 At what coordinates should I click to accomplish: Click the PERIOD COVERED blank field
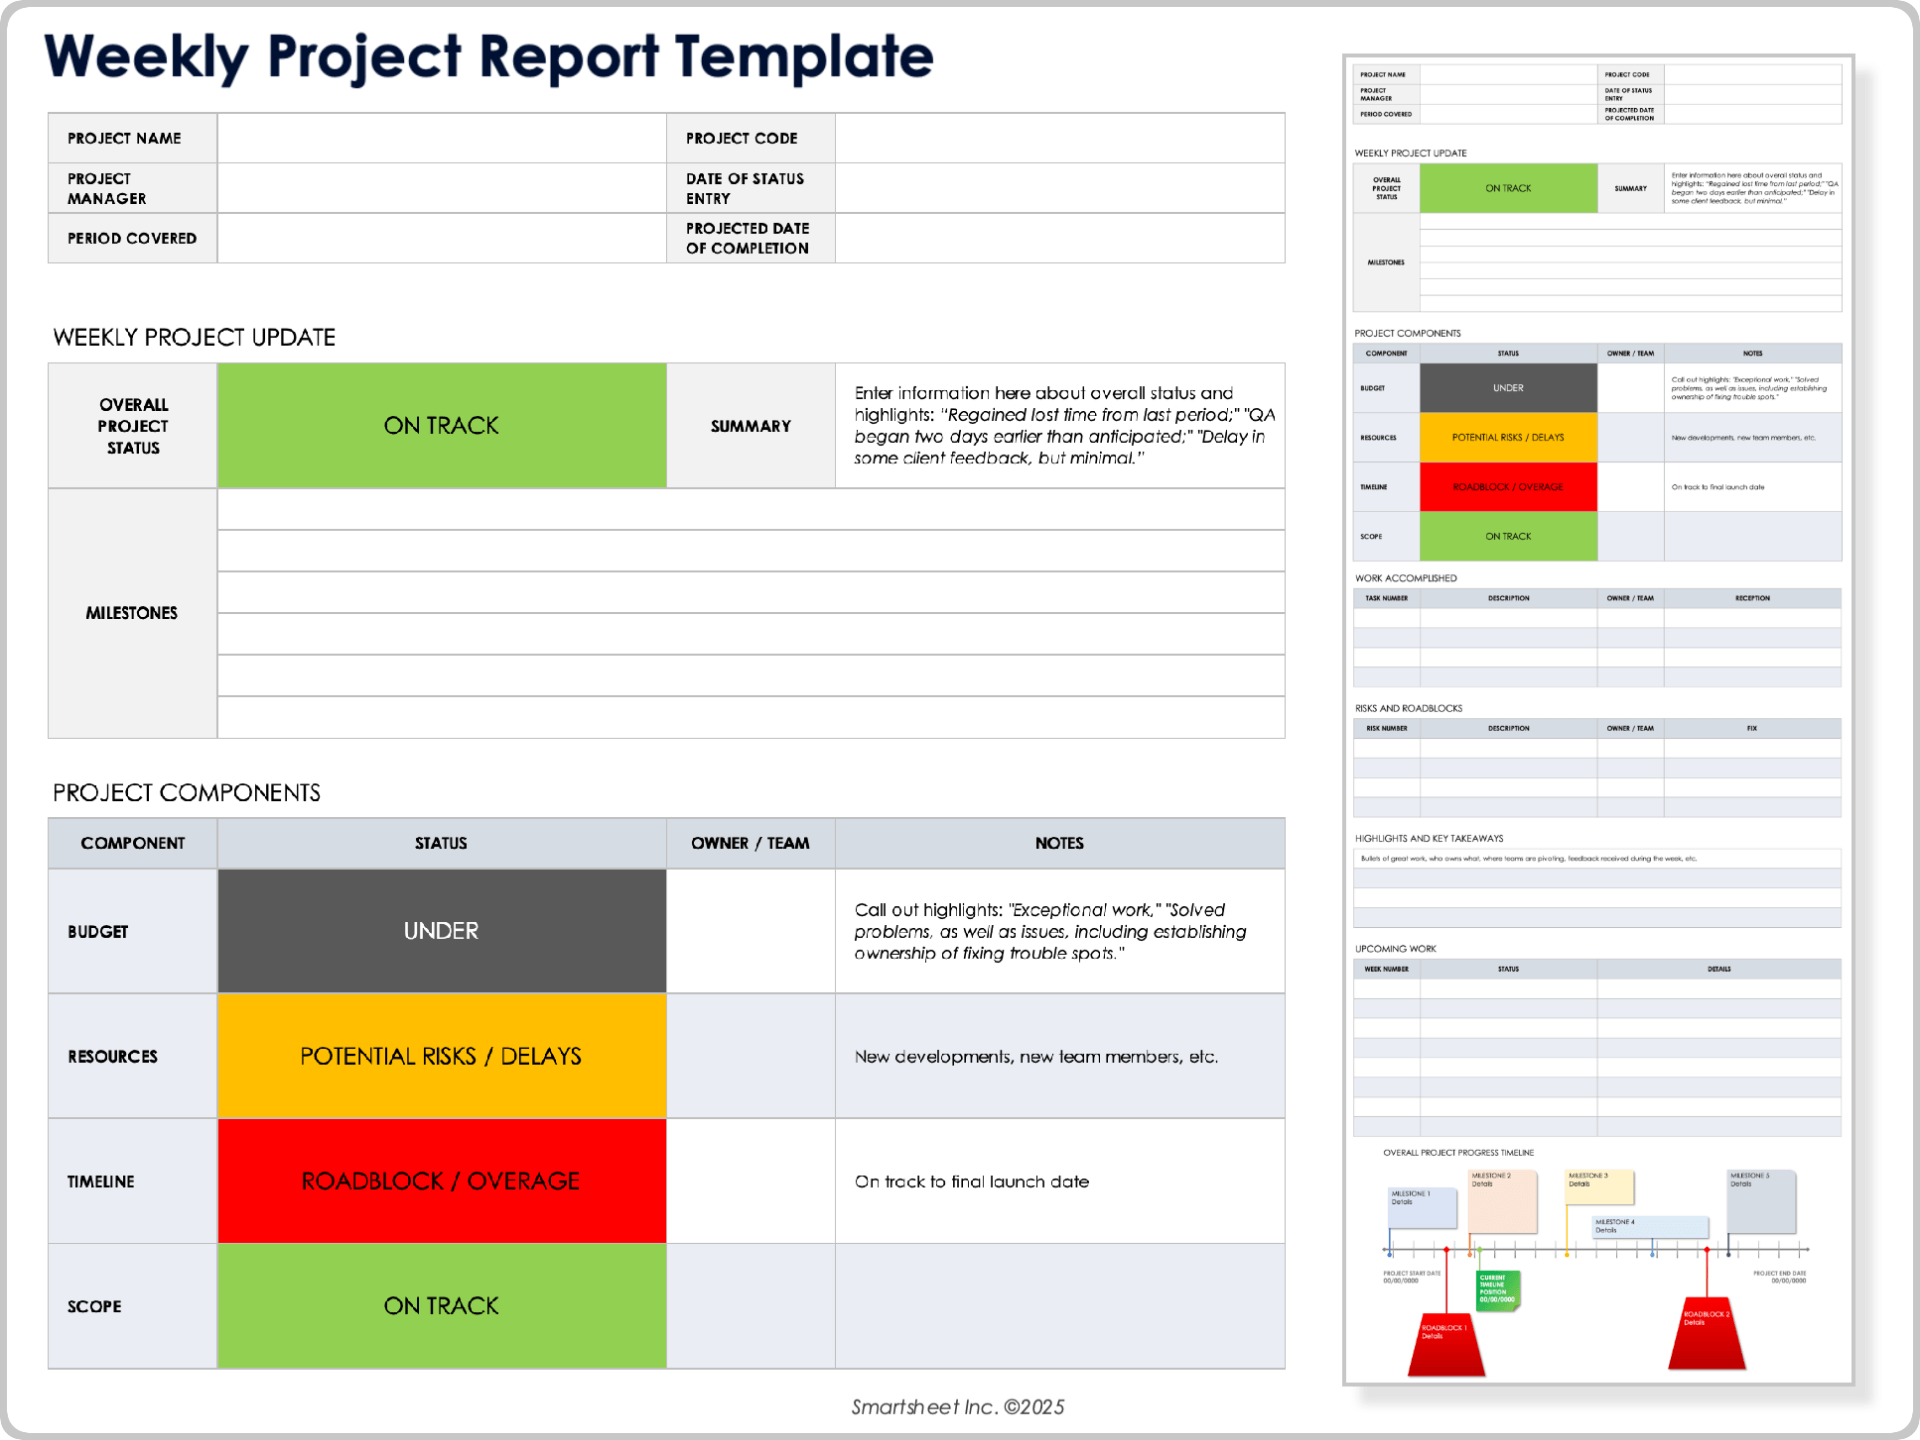[440, 238]
